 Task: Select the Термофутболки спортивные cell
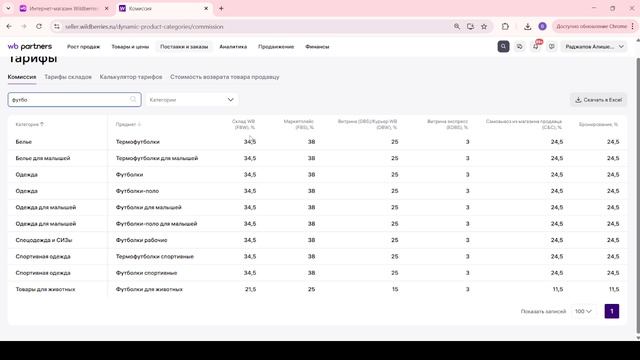tap(155, 256)
